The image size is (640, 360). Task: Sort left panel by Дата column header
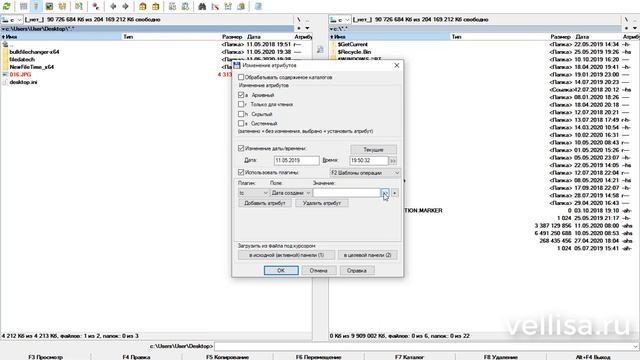254,37
